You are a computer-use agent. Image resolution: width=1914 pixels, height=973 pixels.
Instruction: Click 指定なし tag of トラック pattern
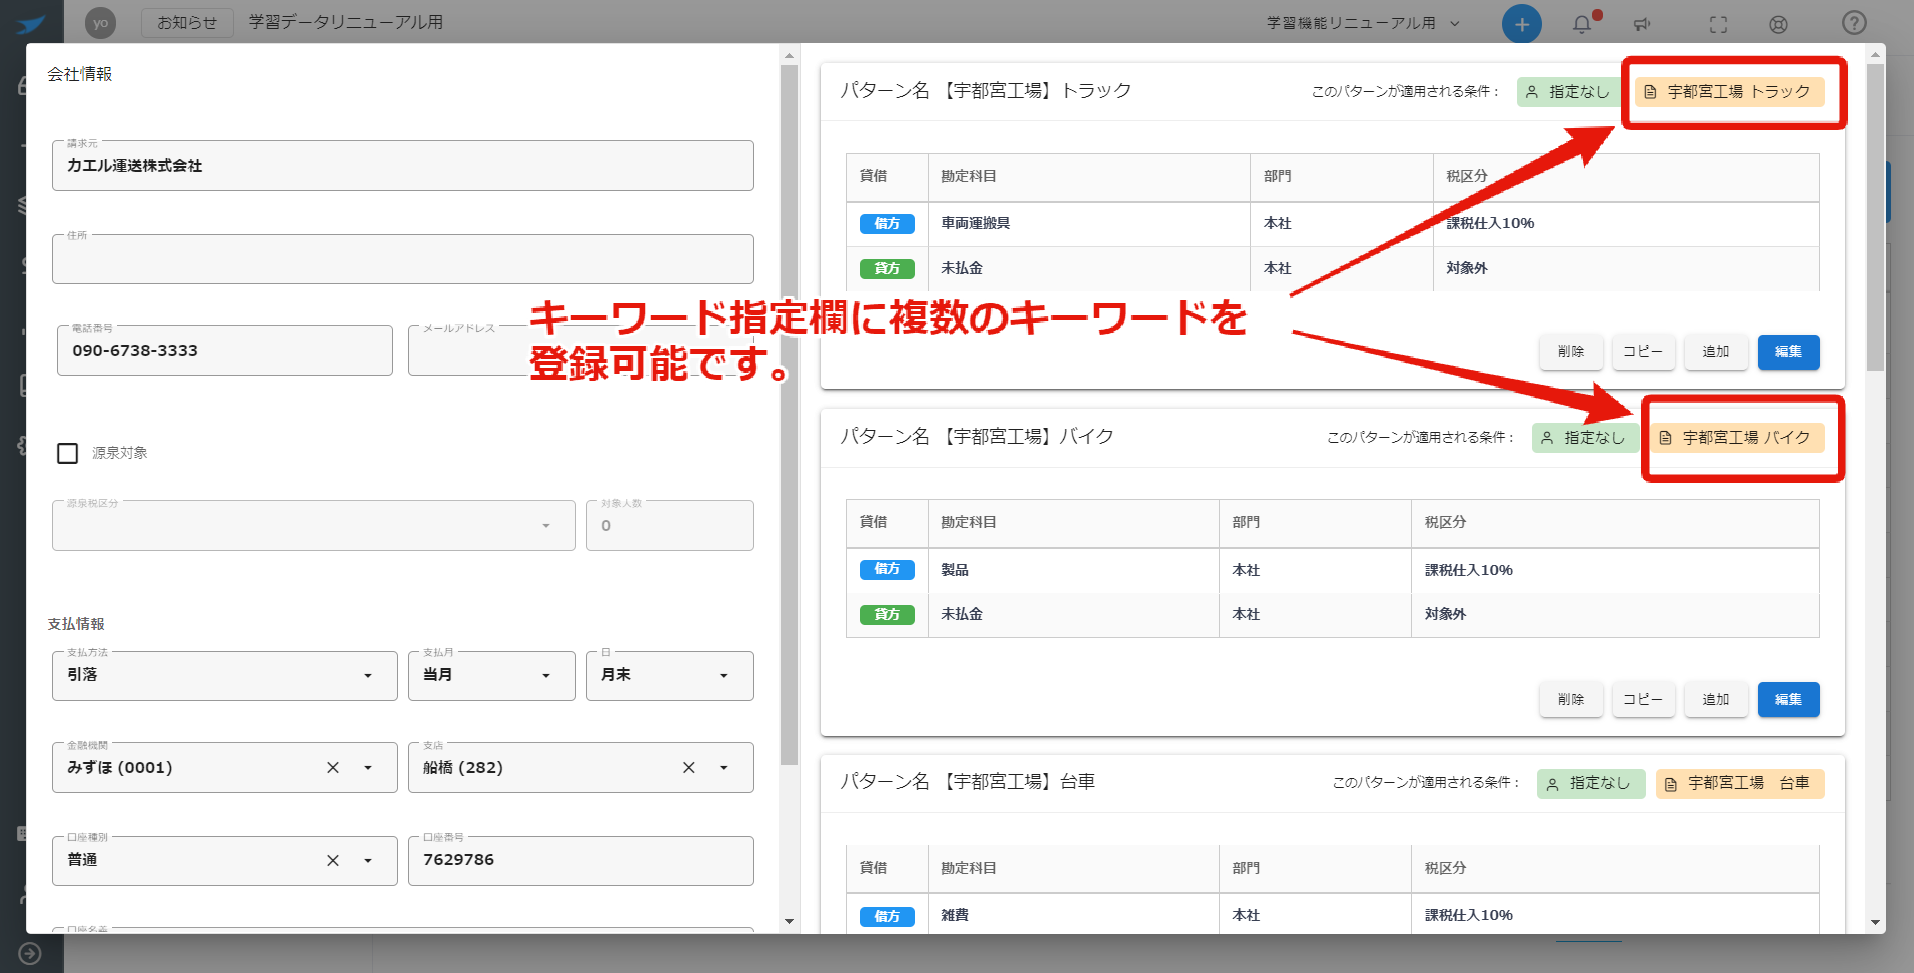click(x=1568, y=92)
